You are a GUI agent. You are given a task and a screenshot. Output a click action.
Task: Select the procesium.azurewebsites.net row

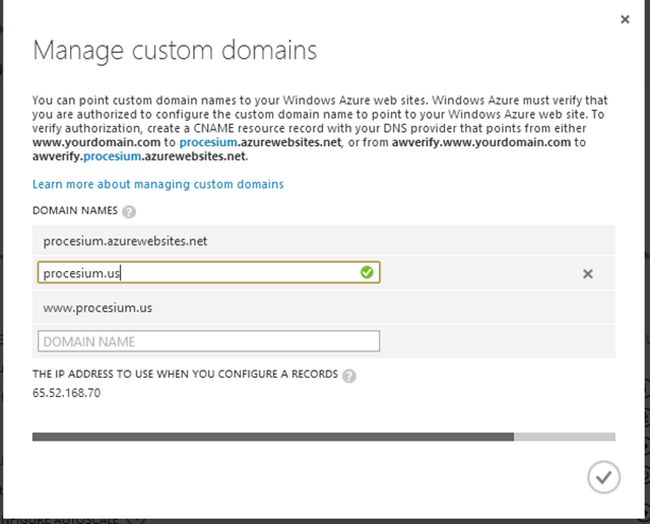pos(324,241)
